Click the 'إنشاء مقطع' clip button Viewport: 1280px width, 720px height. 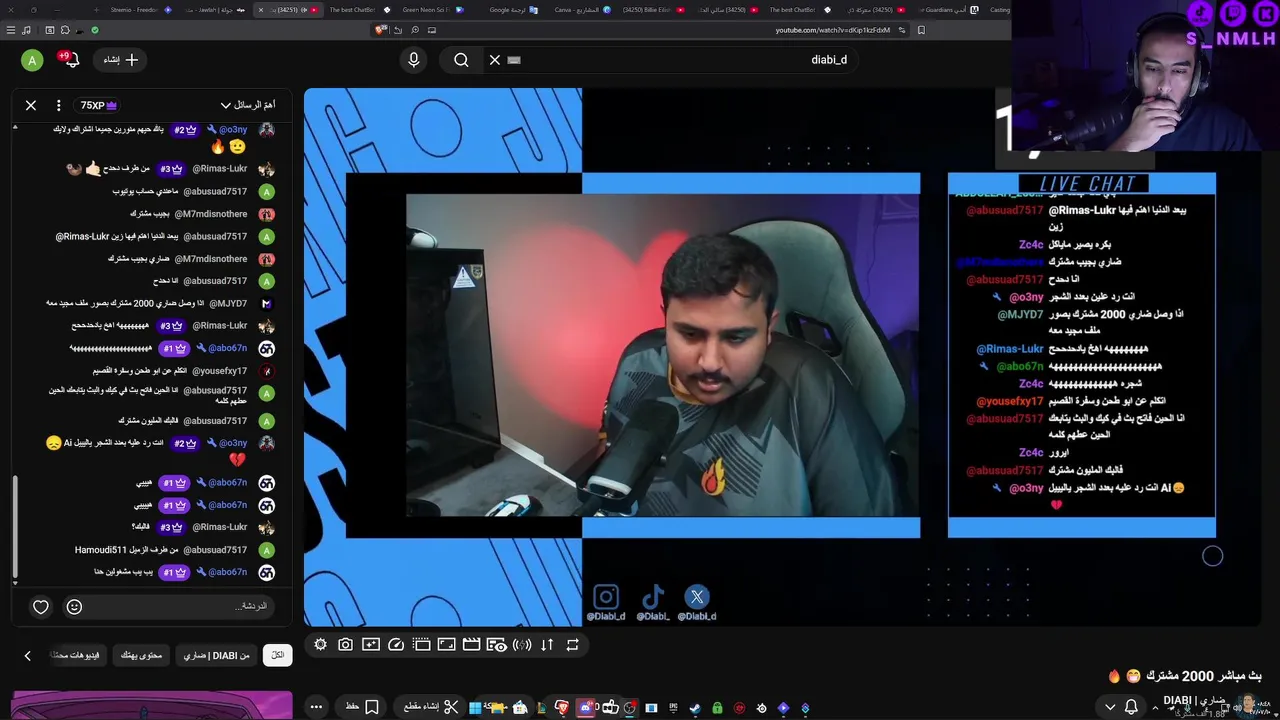point(431,707)
